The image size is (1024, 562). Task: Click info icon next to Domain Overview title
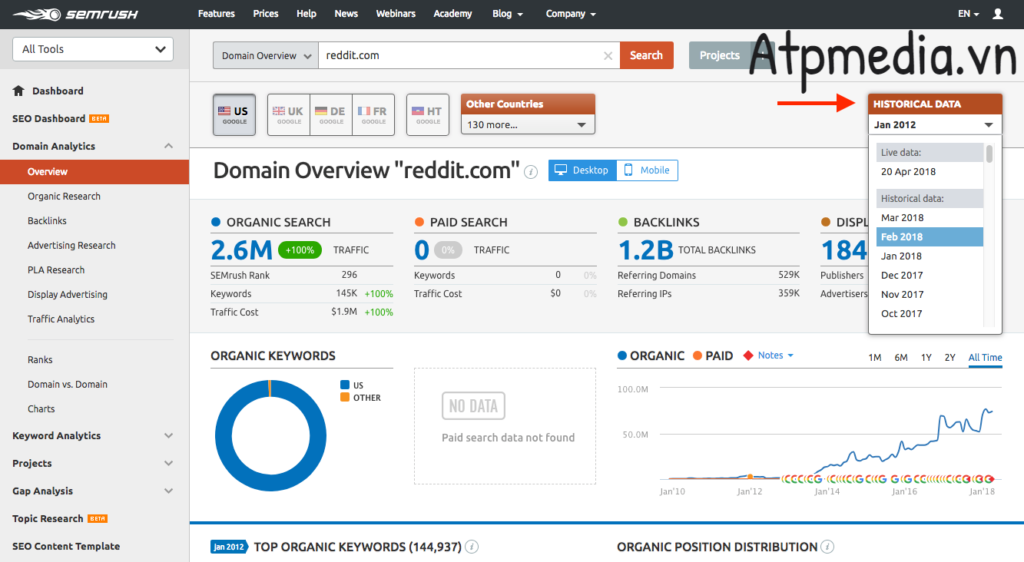(531, 172)
